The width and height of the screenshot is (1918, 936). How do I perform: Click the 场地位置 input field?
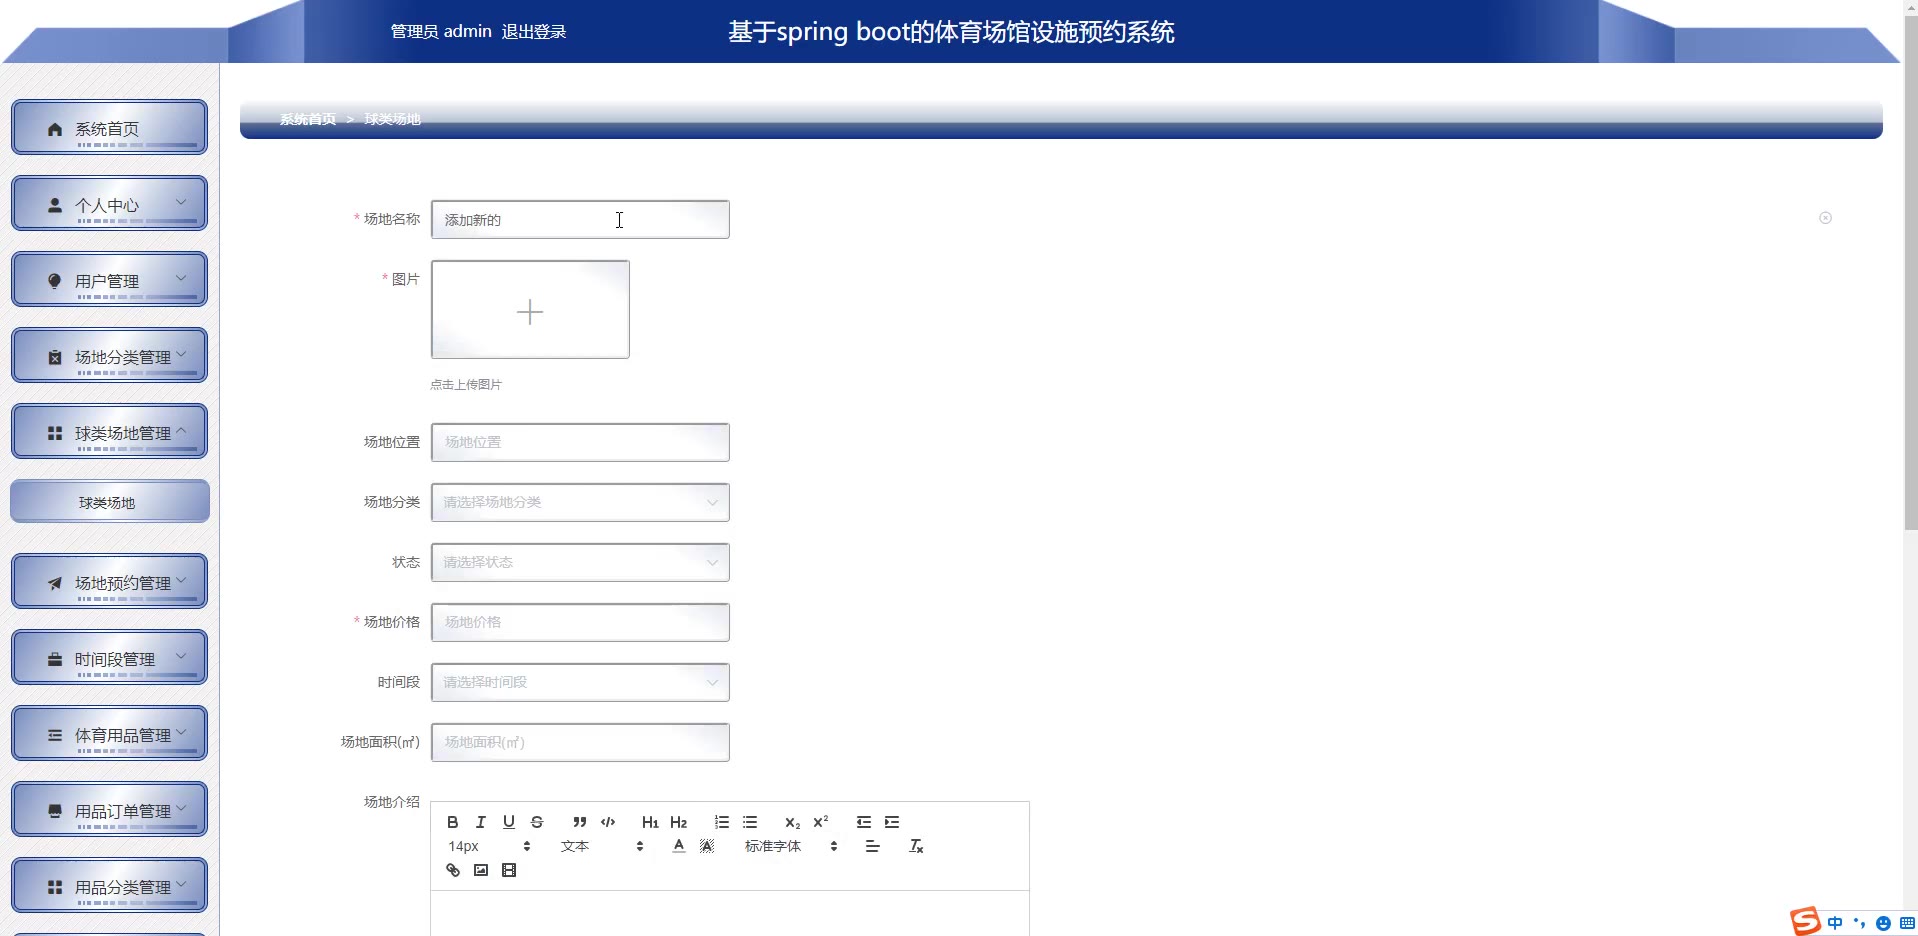coord(580,442)
